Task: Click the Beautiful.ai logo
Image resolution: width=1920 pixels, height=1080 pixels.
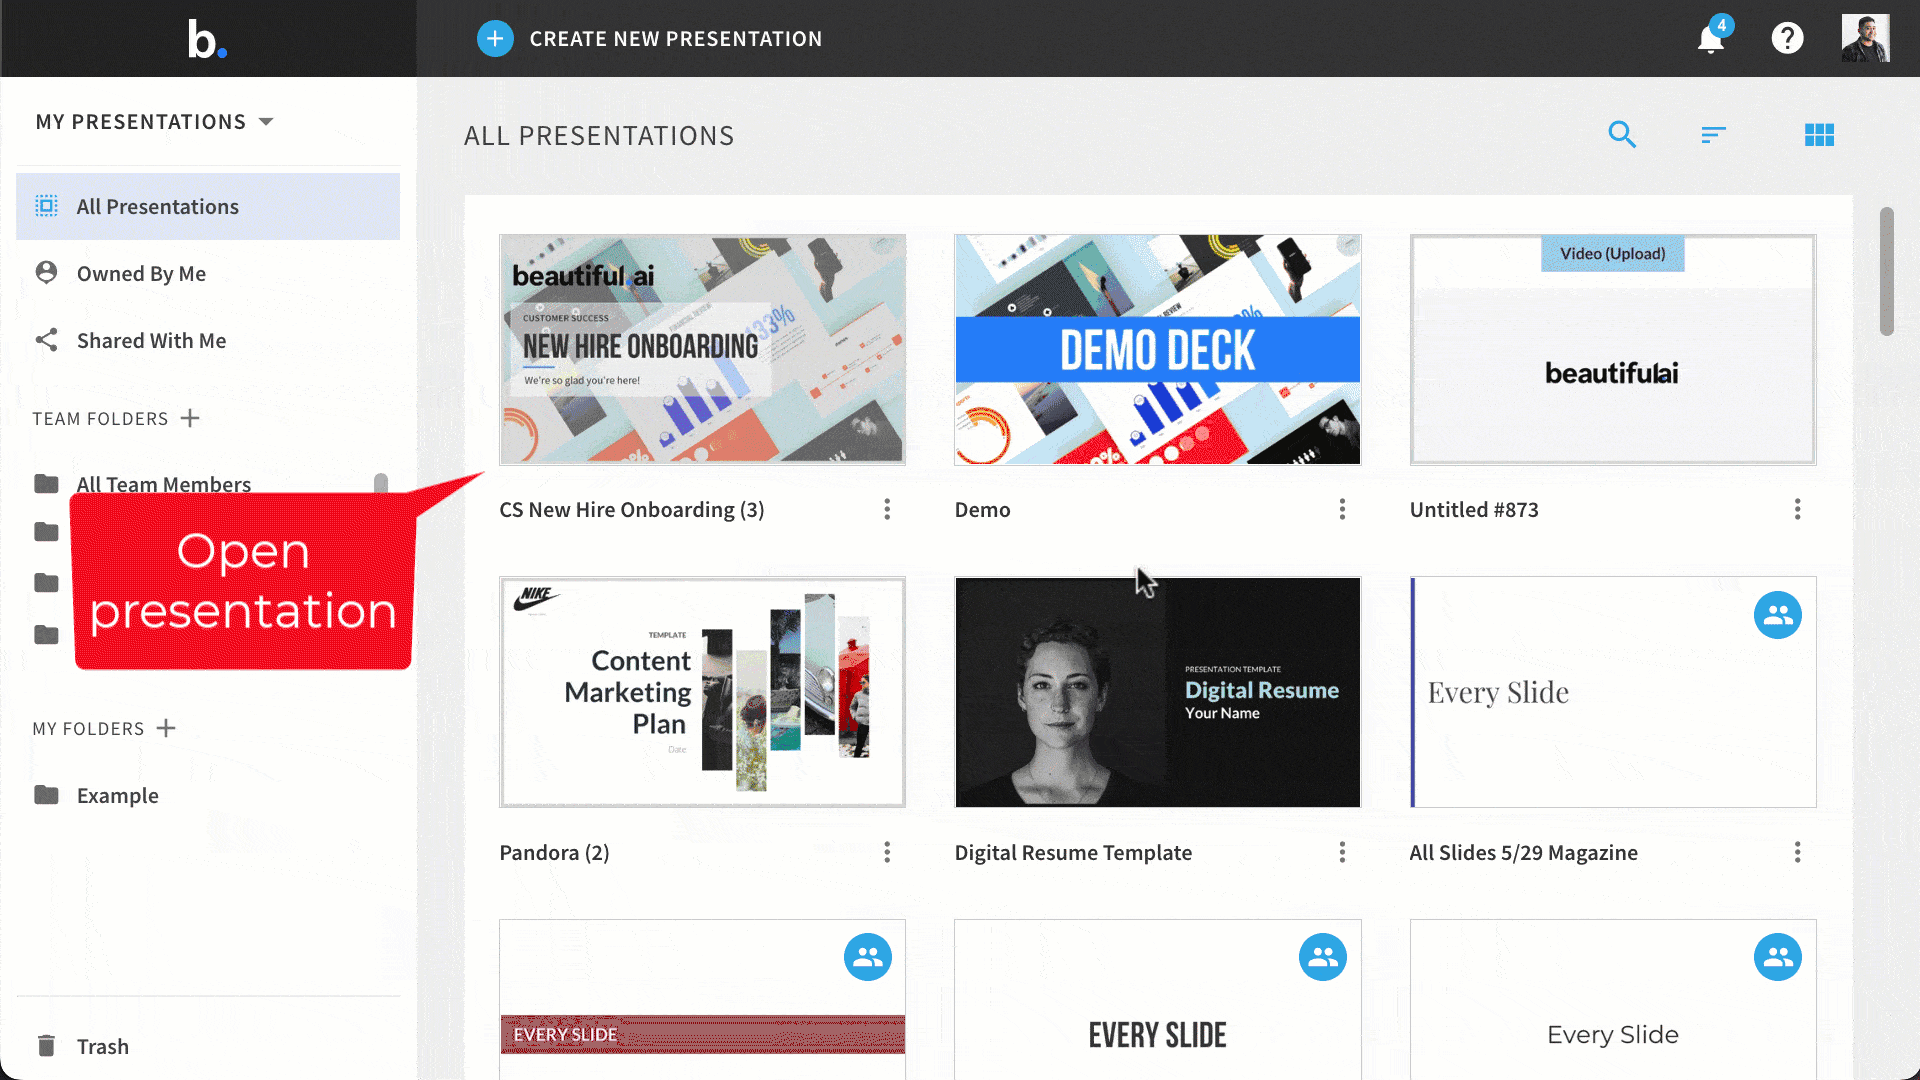Action: [x=207, y=39]
